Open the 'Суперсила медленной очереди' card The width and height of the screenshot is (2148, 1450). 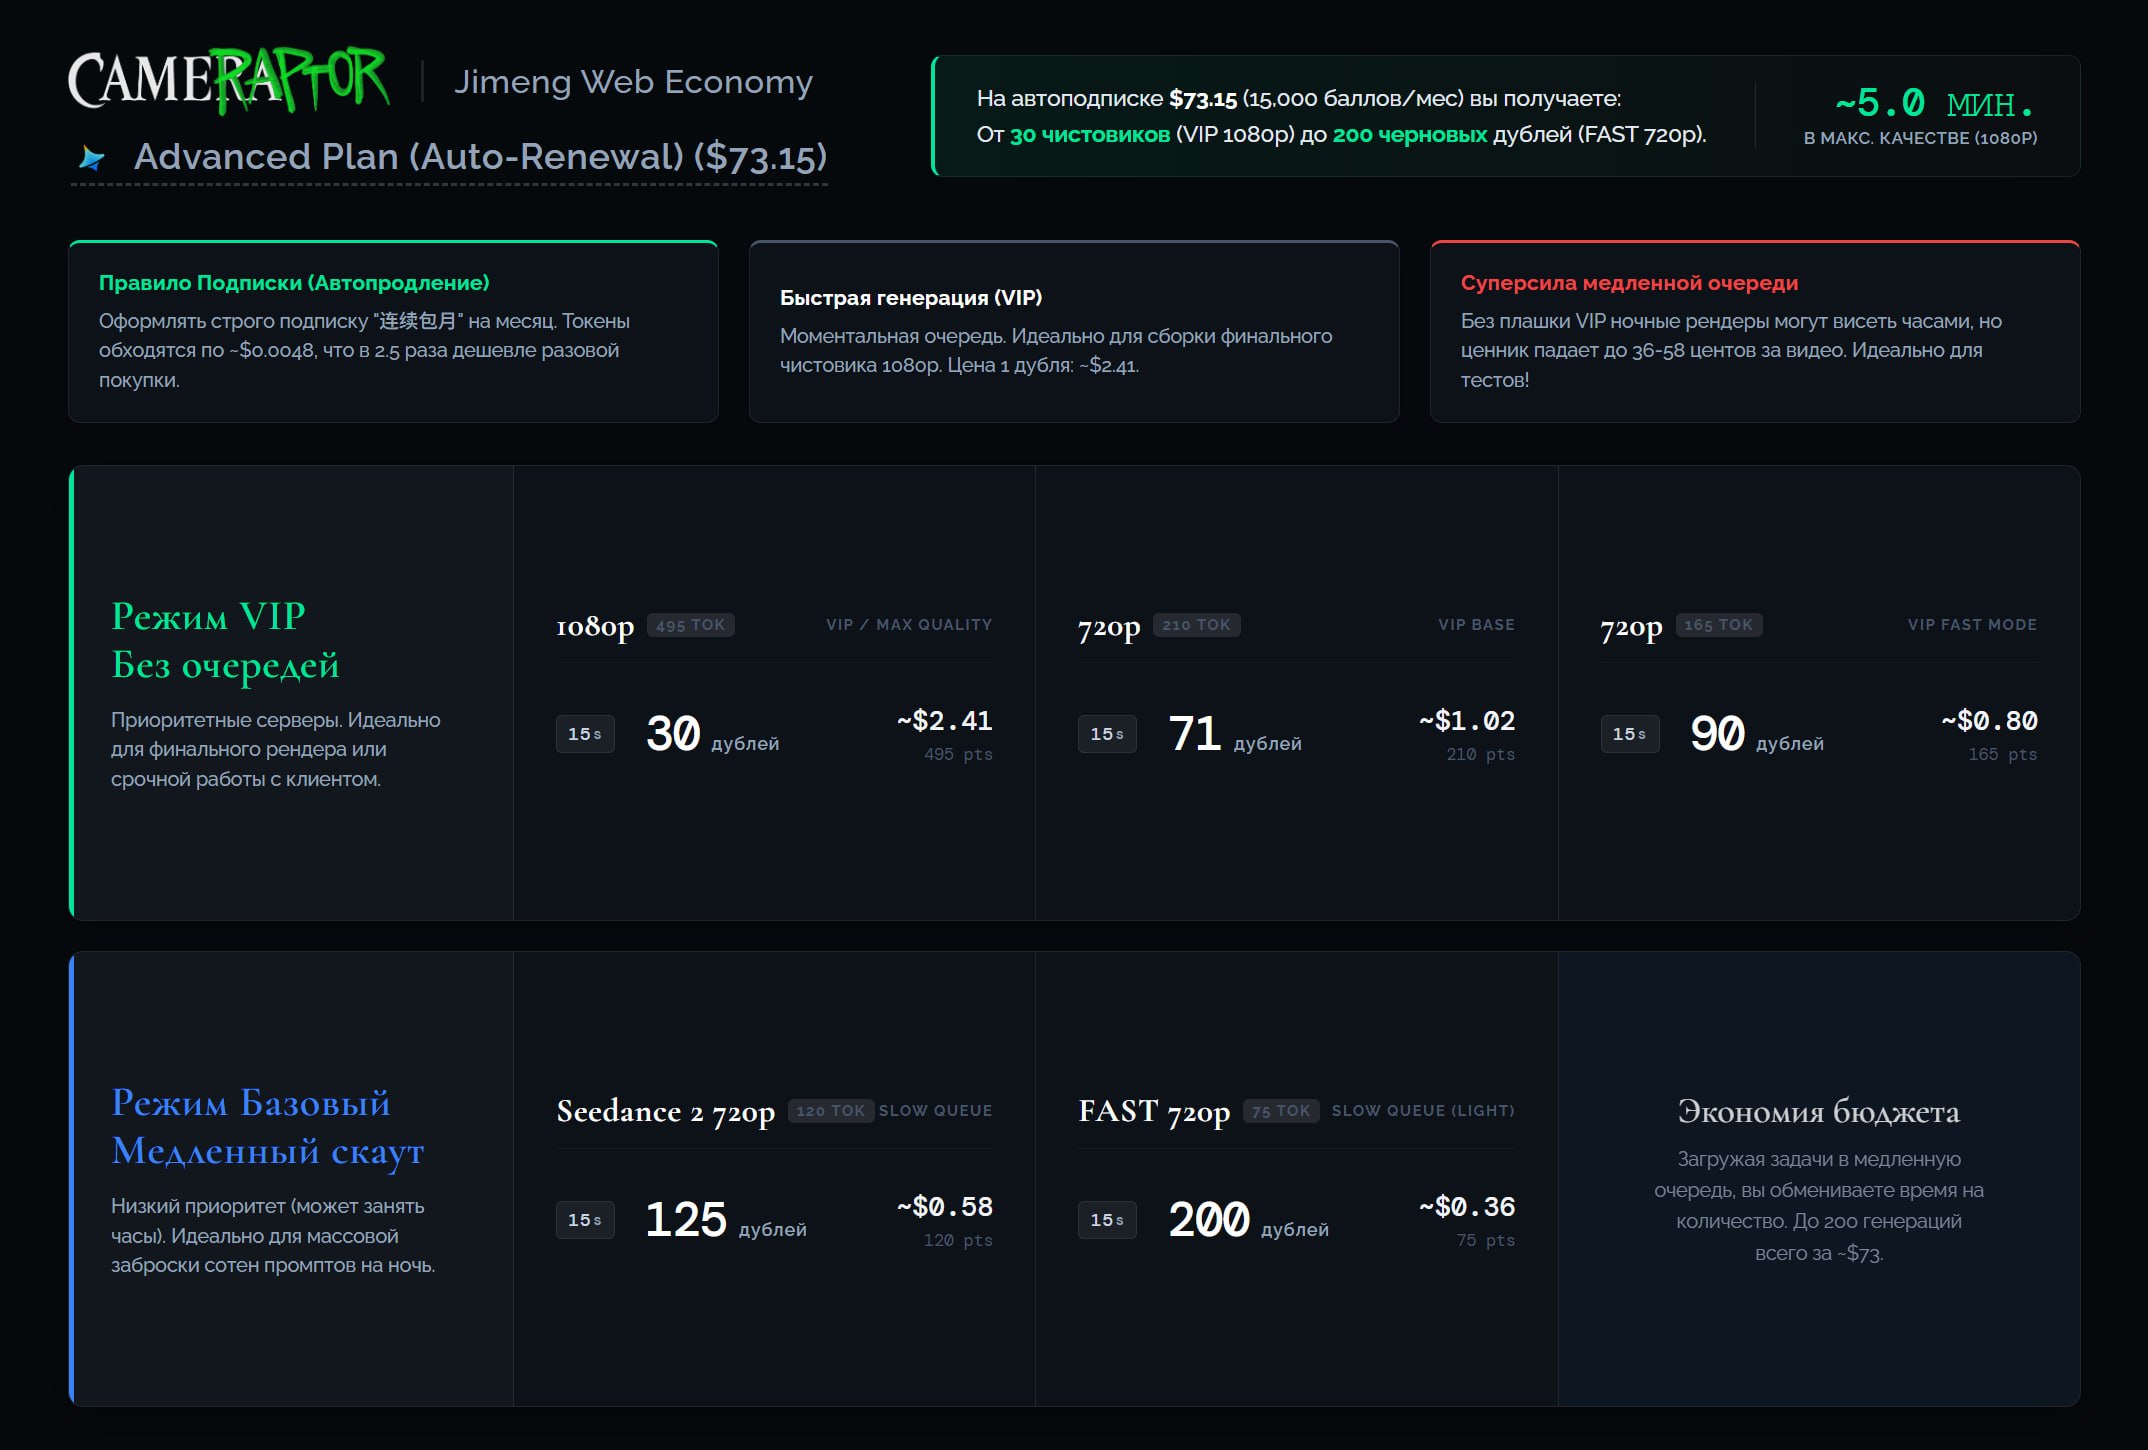pos(1755,332)
